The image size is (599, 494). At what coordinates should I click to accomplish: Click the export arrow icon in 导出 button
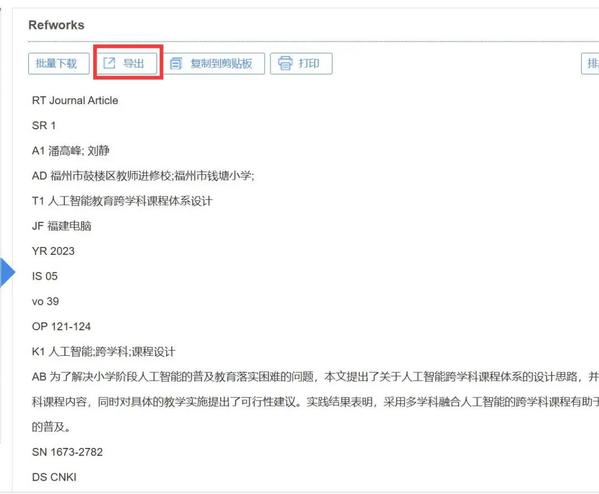[109, 63]
